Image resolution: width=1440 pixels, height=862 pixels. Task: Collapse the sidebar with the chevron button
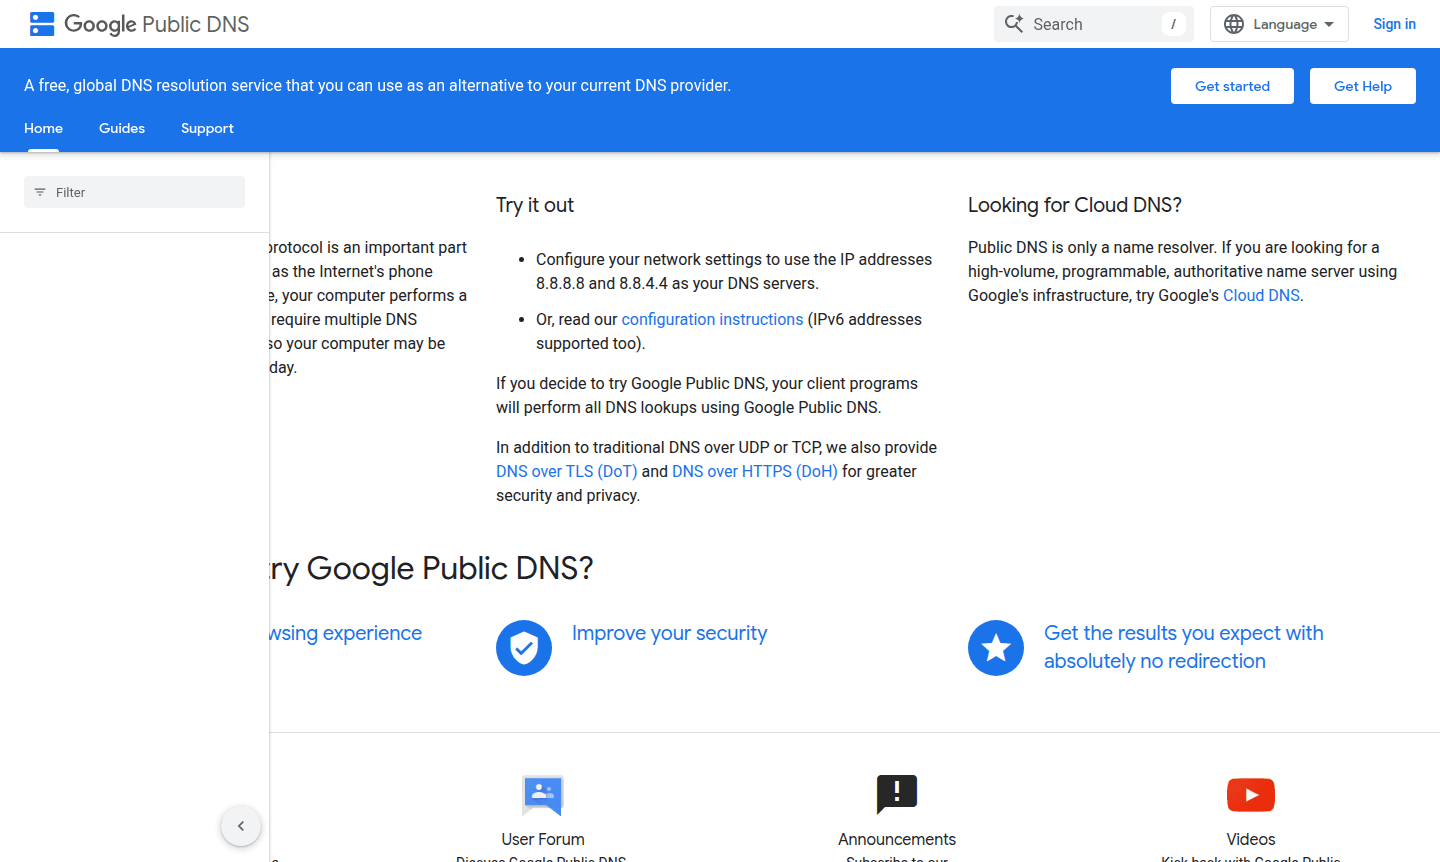click(x=240, y=826)
